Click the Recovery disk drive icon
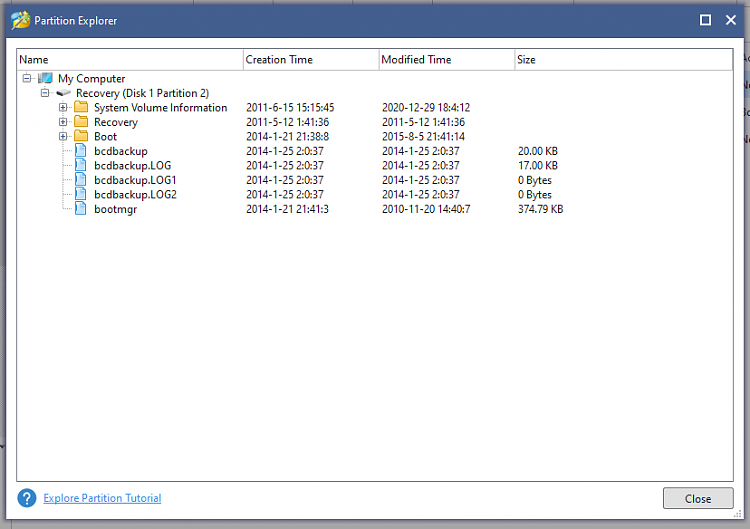The width and height of the screenshot is (750, 529). 63,93
